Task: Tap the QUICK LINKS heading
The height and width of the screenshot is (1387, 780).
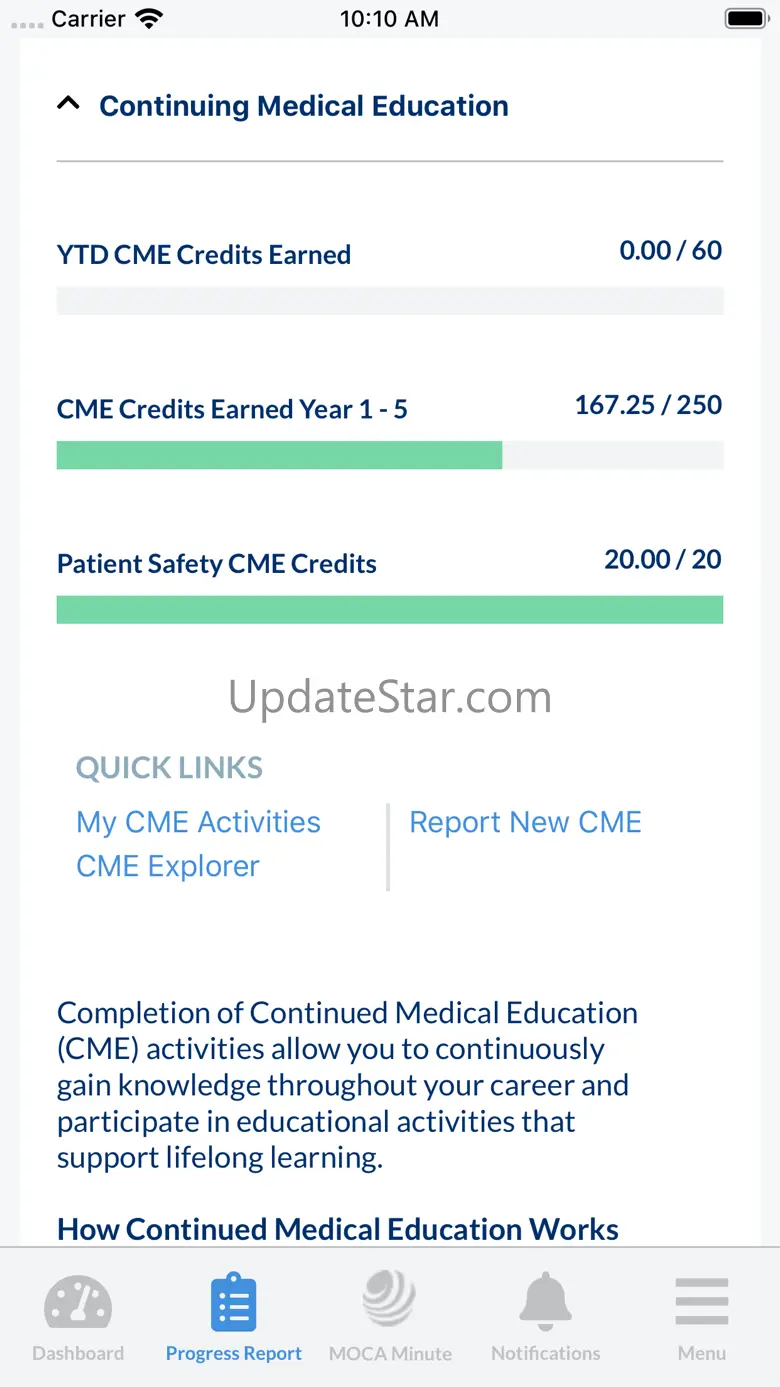Action: click(169, 768)
